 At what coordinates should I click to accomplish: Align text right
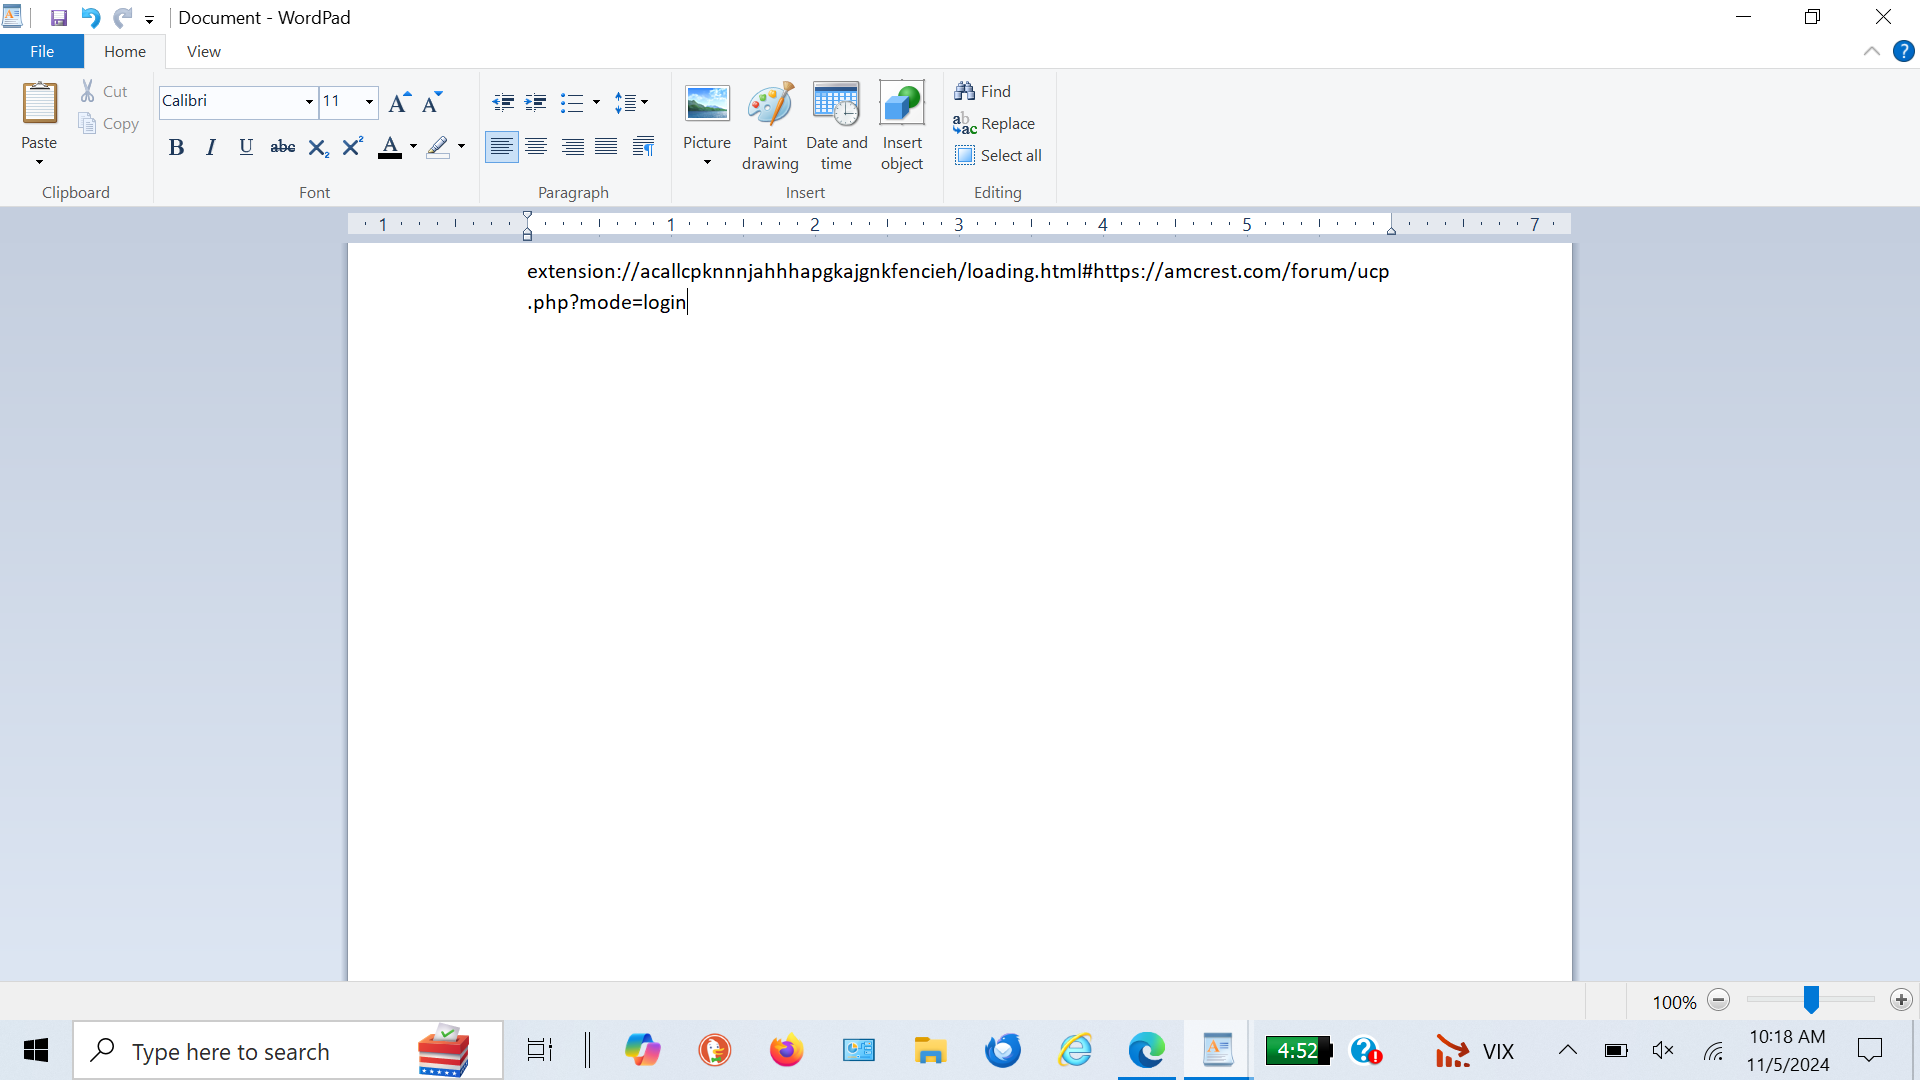pos(572,148)
